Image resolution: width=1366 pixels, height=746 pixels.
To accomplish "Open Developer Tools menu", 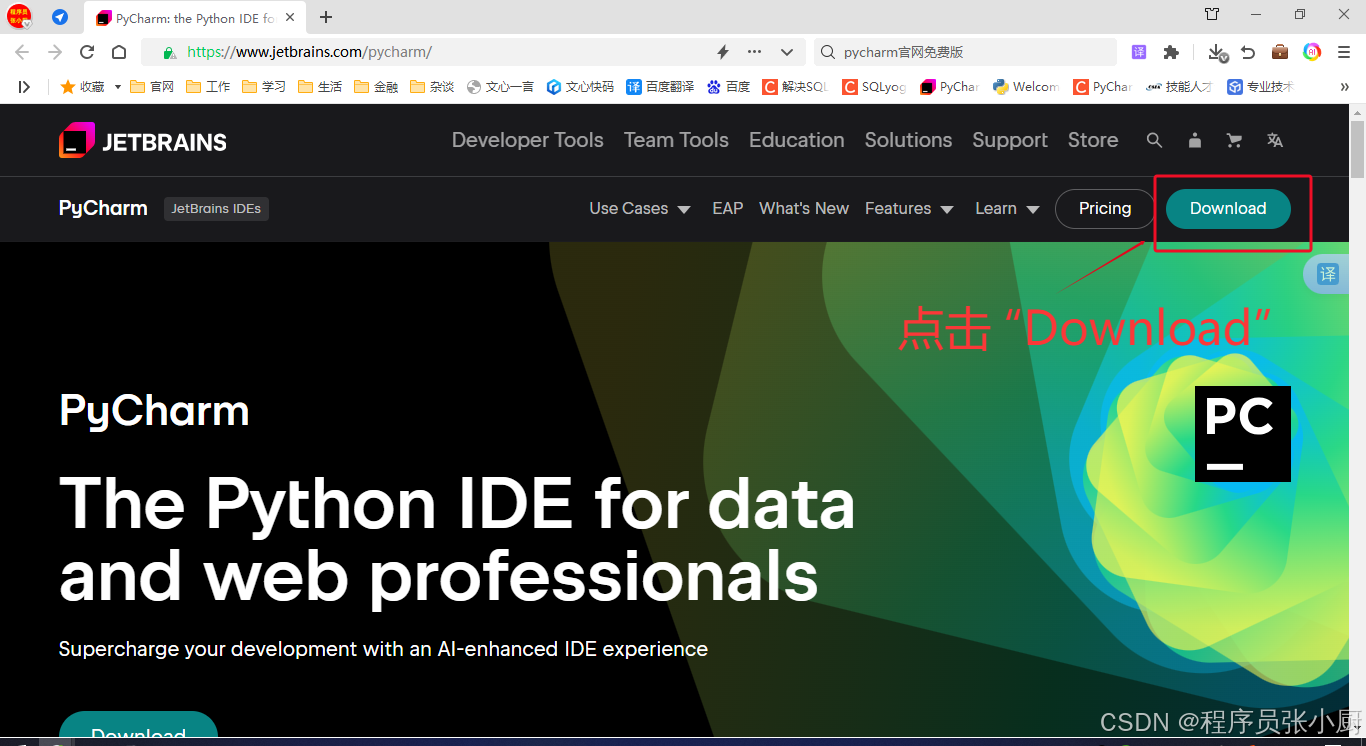I will pos(528,141).
